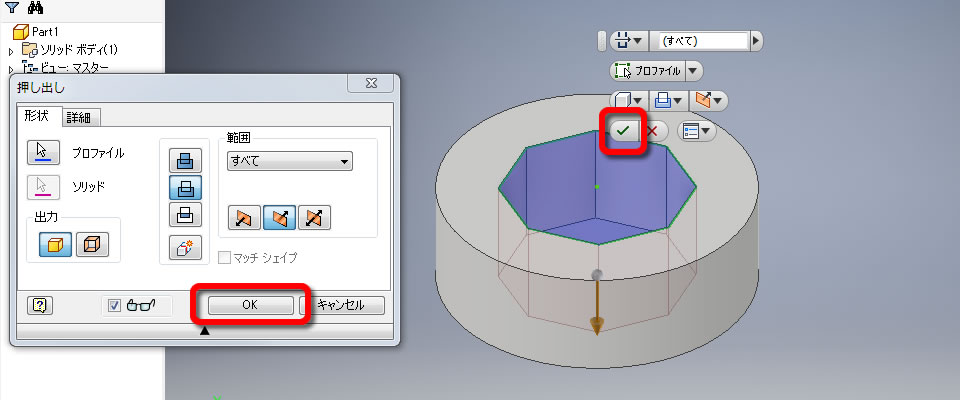Confirm extrusion with the OK button
The width and height of the screenshot is (960, 400).
click(250, 304)
